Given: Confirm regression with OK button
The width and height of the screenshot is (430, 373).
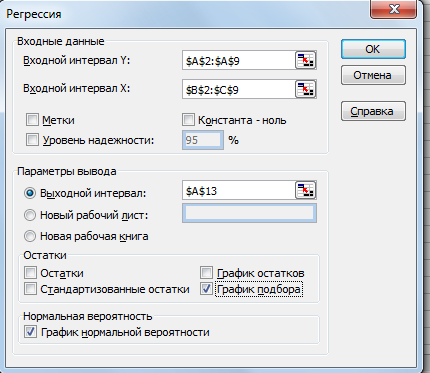Looking at the screenshot, I should (373, 49).
